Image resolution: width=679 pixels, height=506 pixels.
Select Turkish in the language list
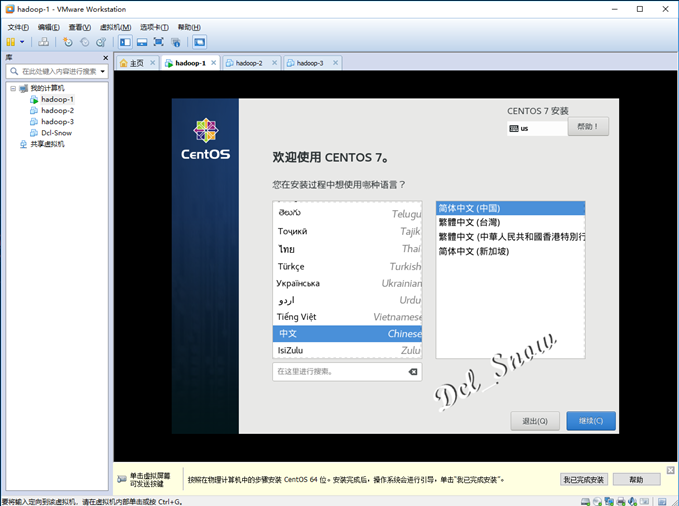tap(348, 266)
